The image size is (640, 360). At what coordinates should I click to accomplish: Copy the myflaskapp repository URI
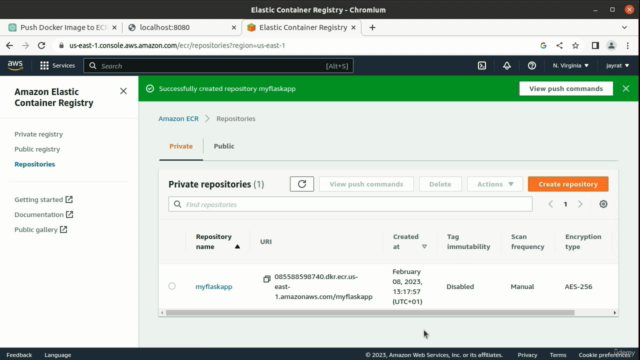pyautogui.click(x=267, y=279)
